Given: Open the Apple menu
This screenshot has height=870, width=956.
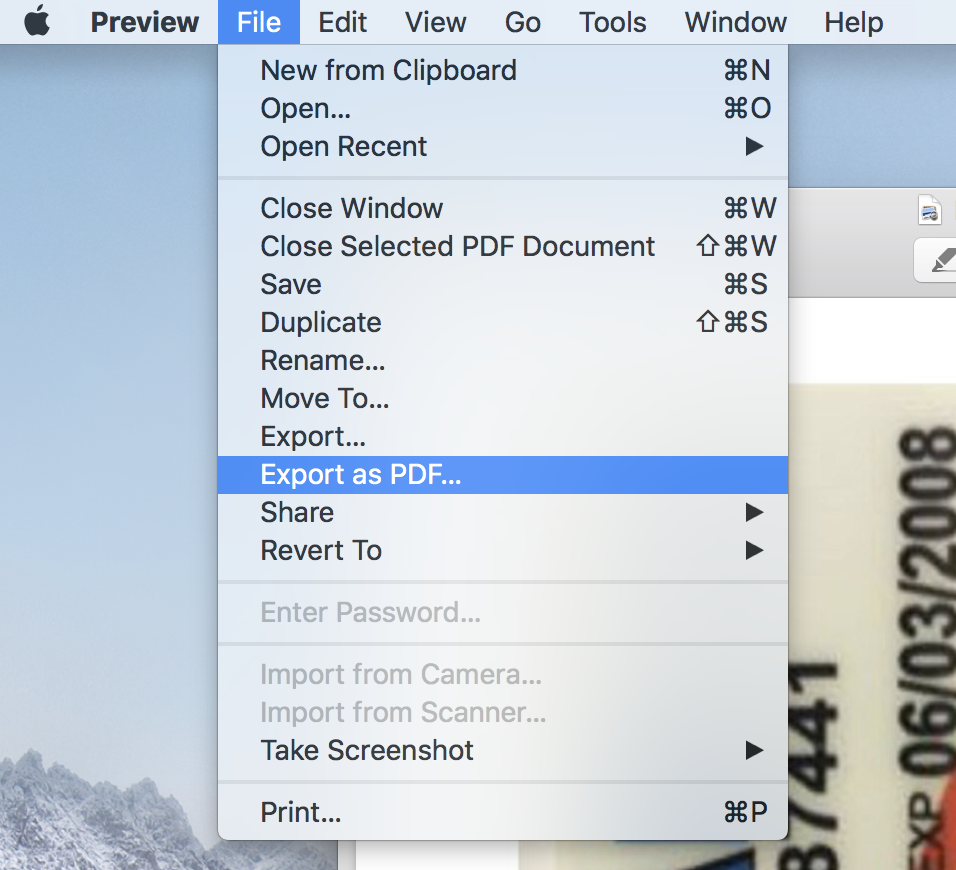Looking at the screenshot, I should pos(37,22).
